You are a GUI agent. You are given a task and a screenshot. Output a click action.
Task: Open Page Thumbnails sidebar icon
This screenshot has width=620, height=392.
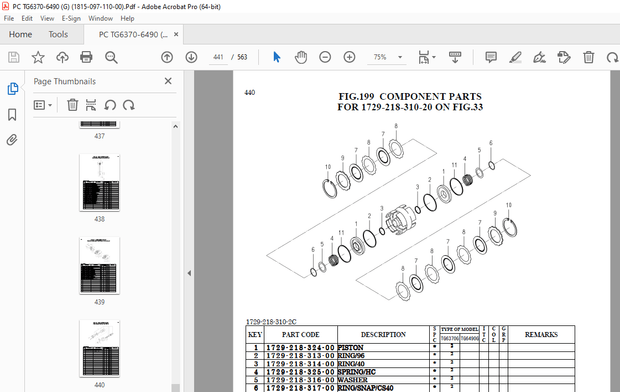(12, 89)
